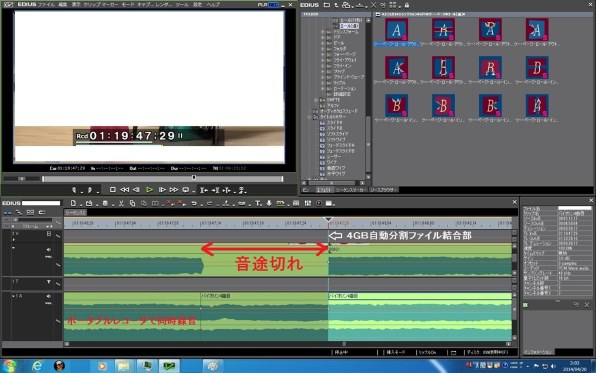The width and height of the screenshot is (596, 373).
Task: Switch to the シーケンスマーカー tab
Action: [x=351, y=189]
